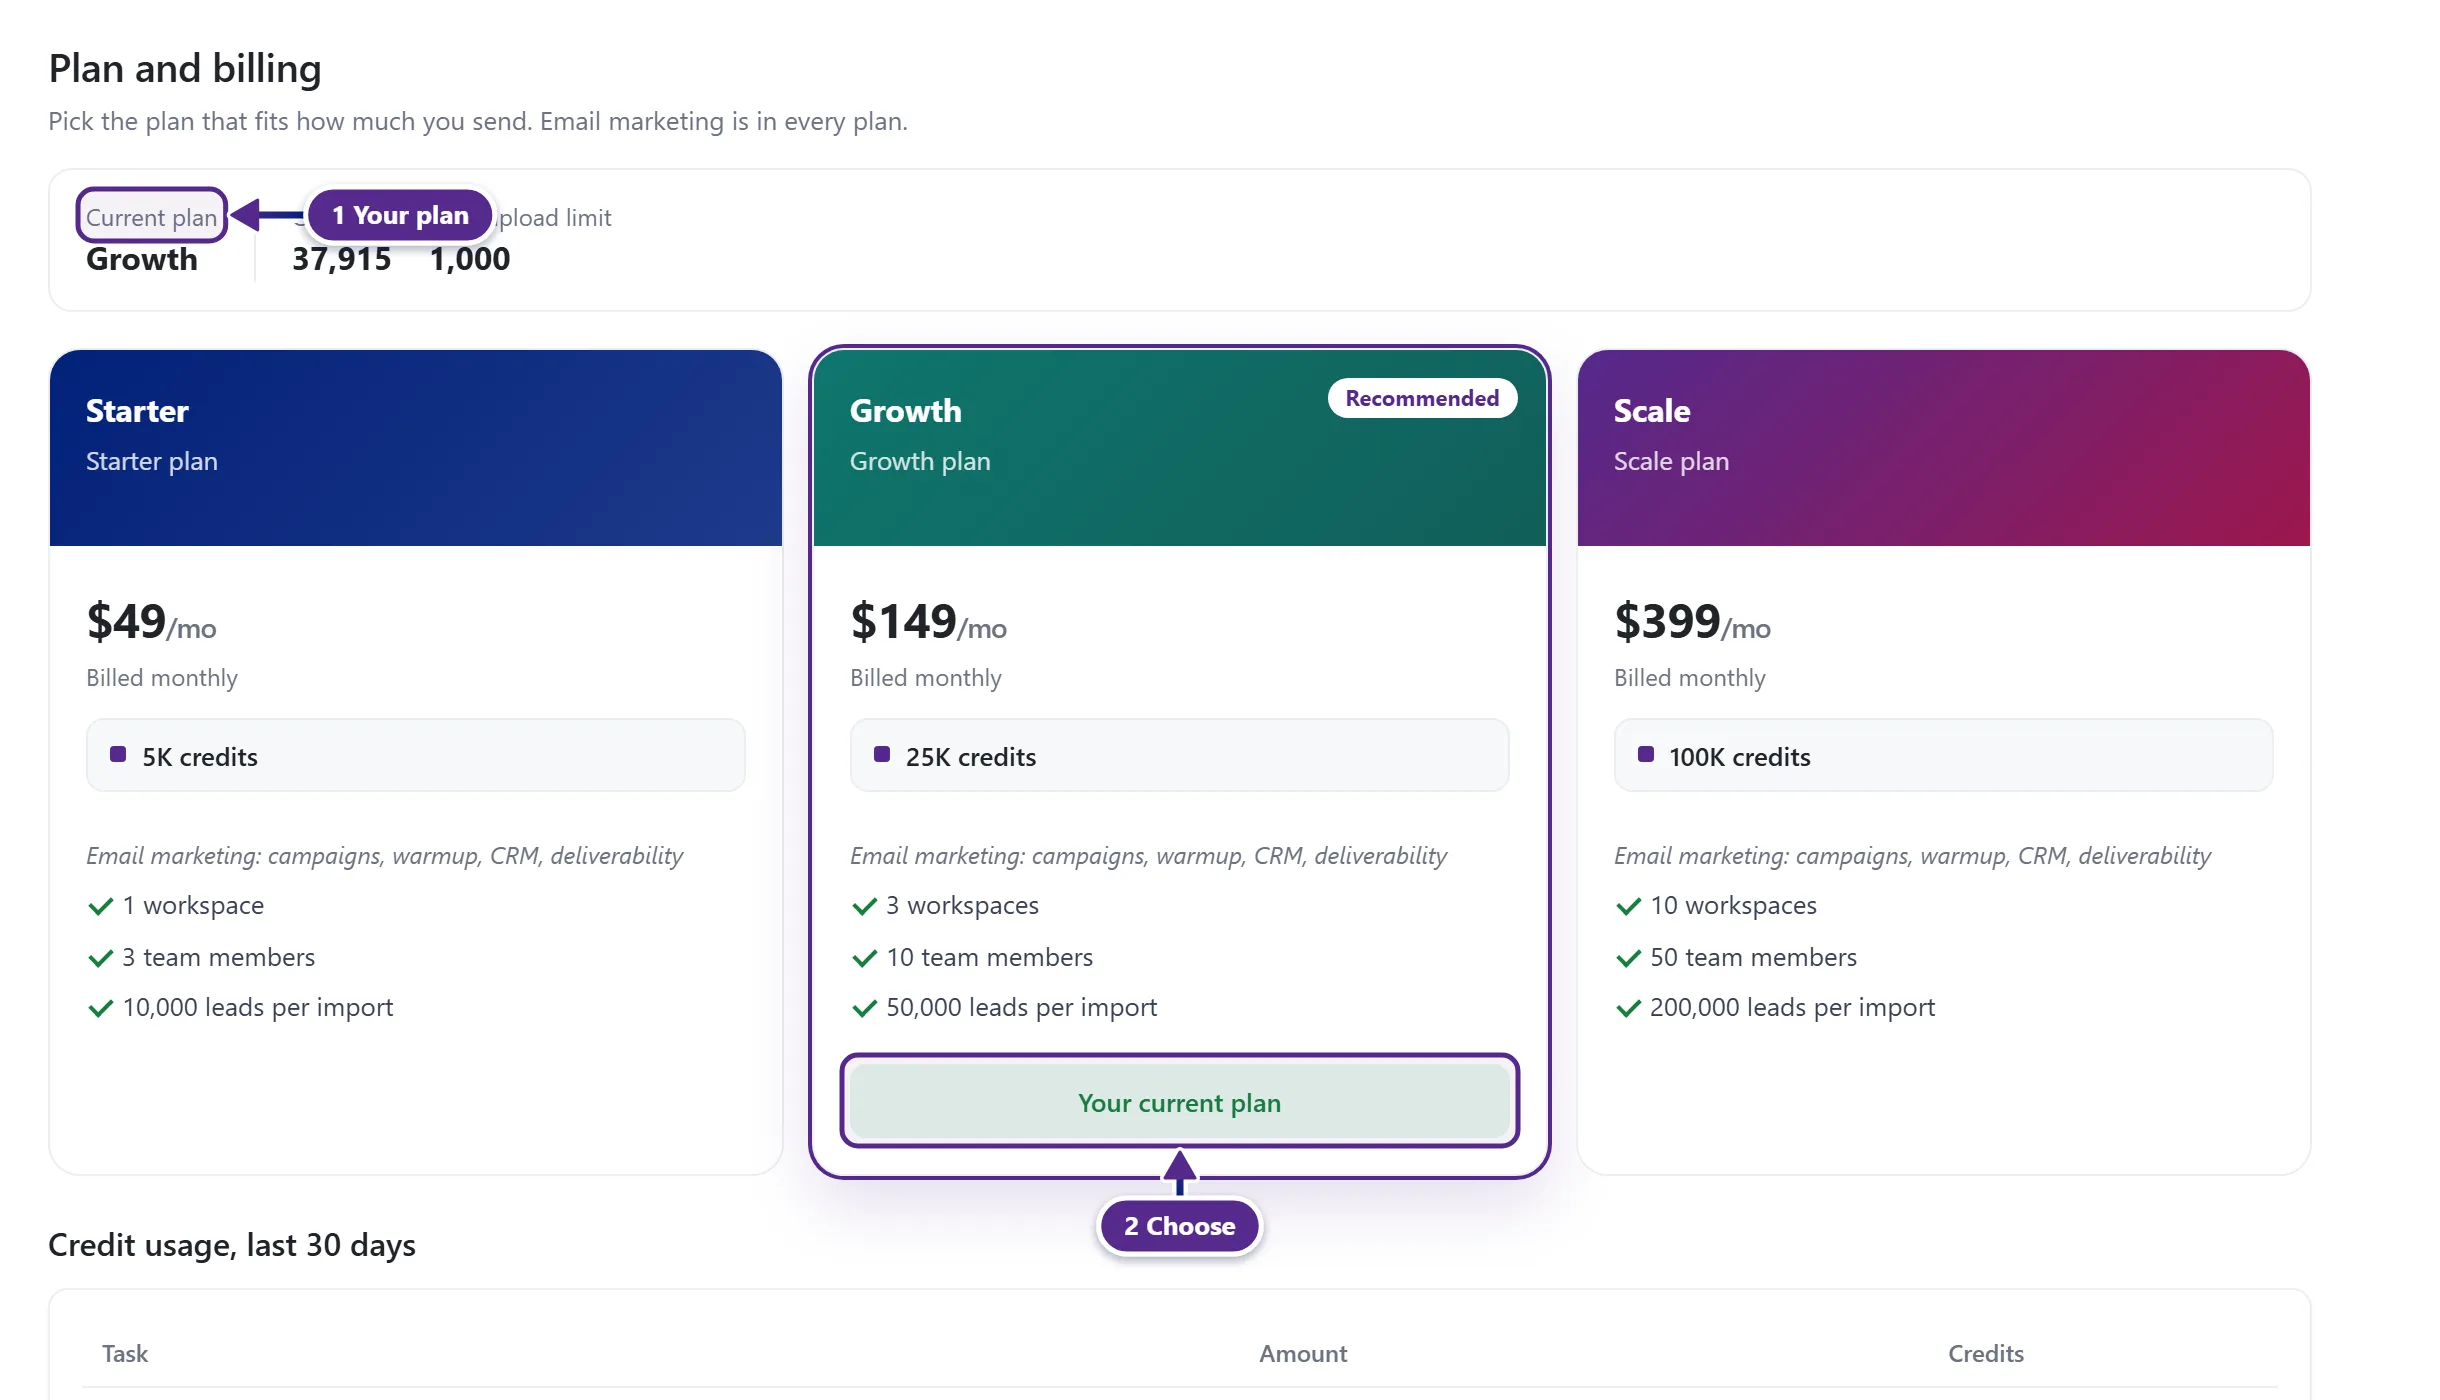Click the 3 workspaces checkmark icon

[x=864, y=906]
